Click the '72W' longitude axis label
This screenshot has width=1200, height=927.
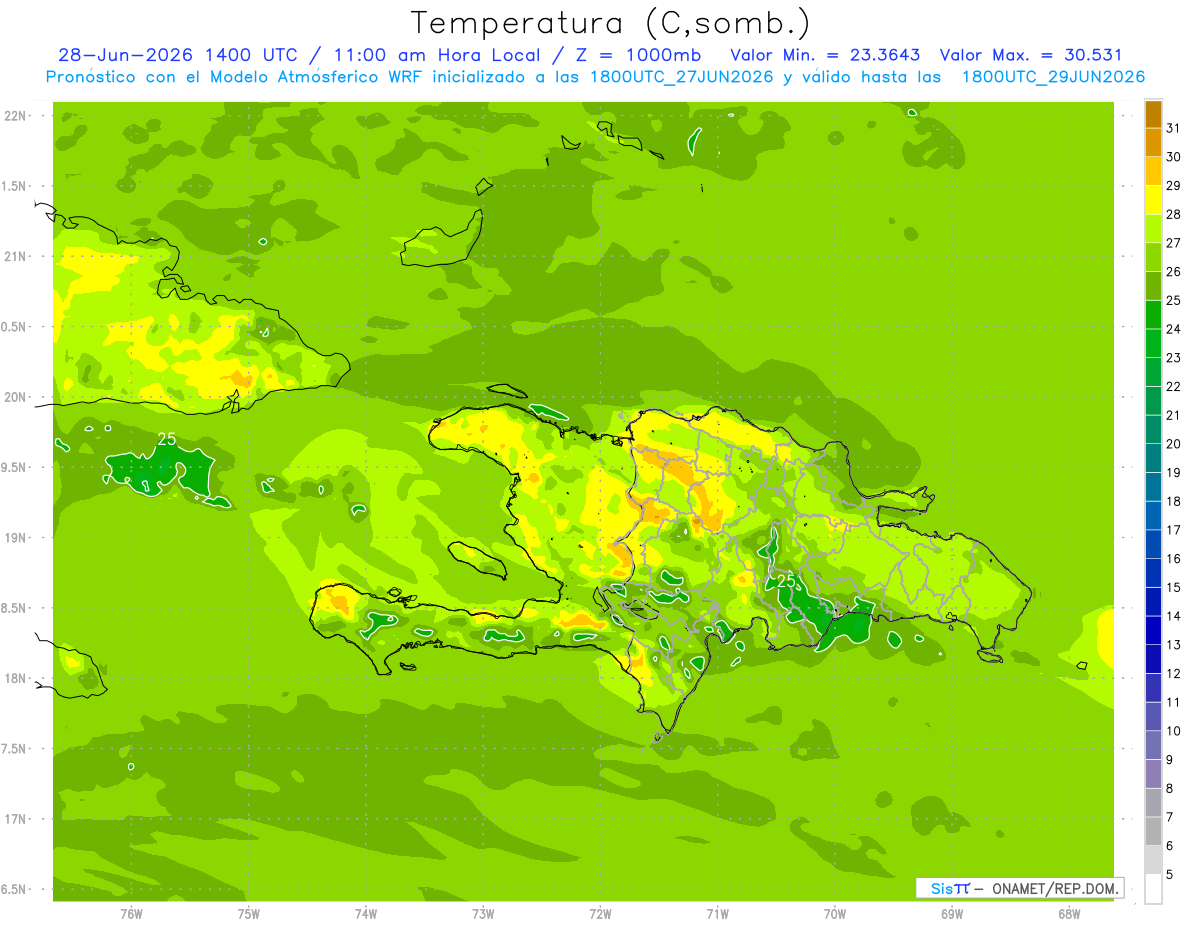tap(600, 914)
